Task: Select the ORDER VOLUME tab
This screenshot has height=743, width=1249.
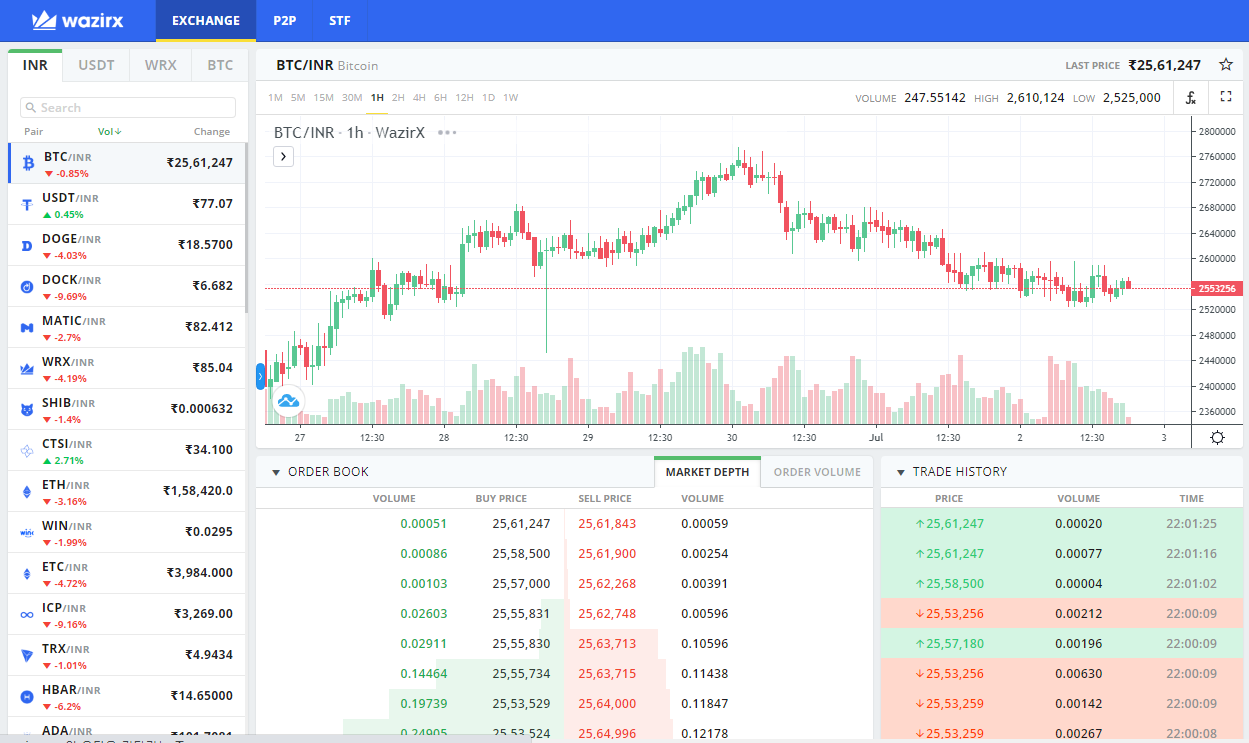Action: click(x=817, y=472)
